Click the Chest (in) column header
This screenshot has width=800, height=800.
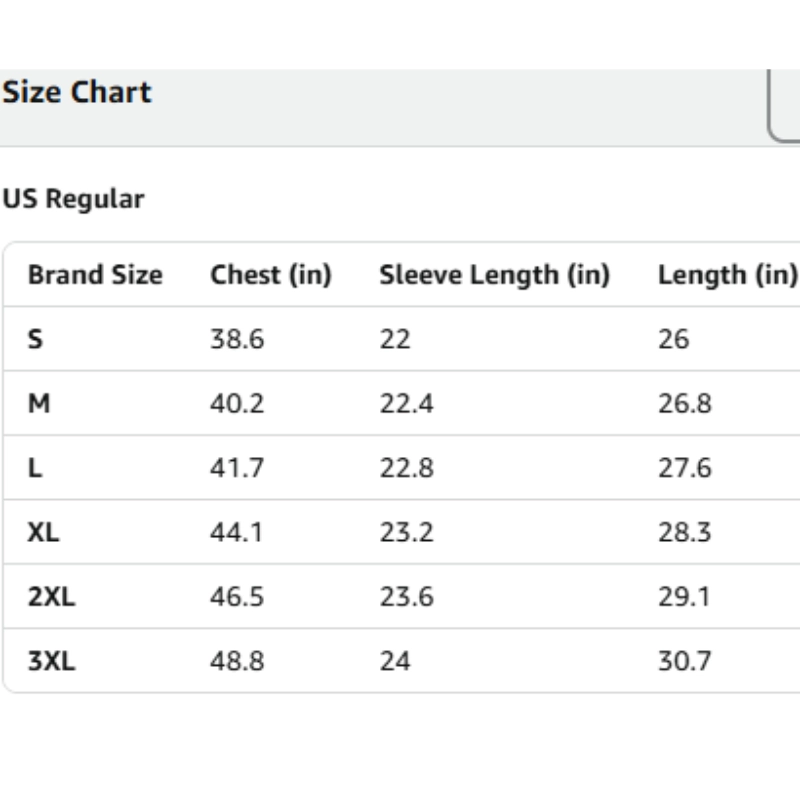[270, 275]
